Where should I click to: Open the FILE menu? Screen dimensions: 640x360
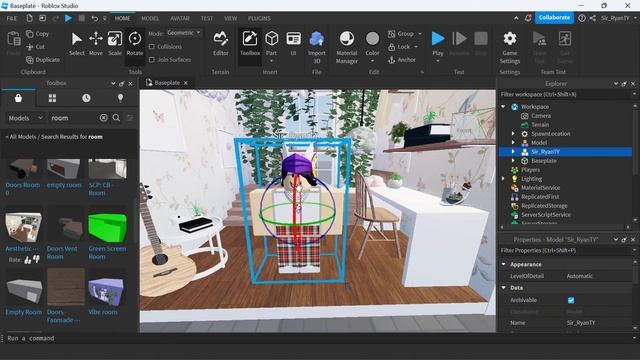coord(12,18)
